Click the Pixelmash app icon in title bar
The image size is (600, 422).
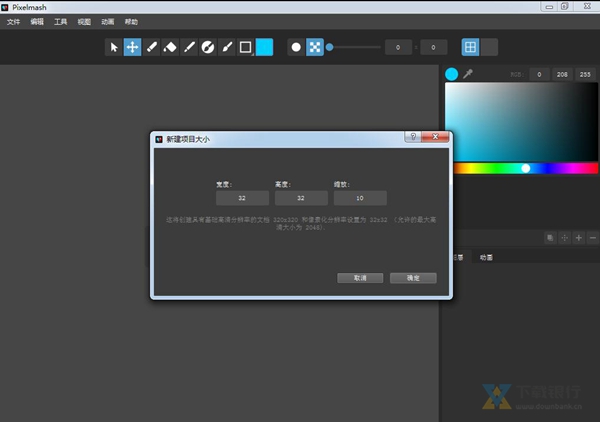tap(5, 7)
